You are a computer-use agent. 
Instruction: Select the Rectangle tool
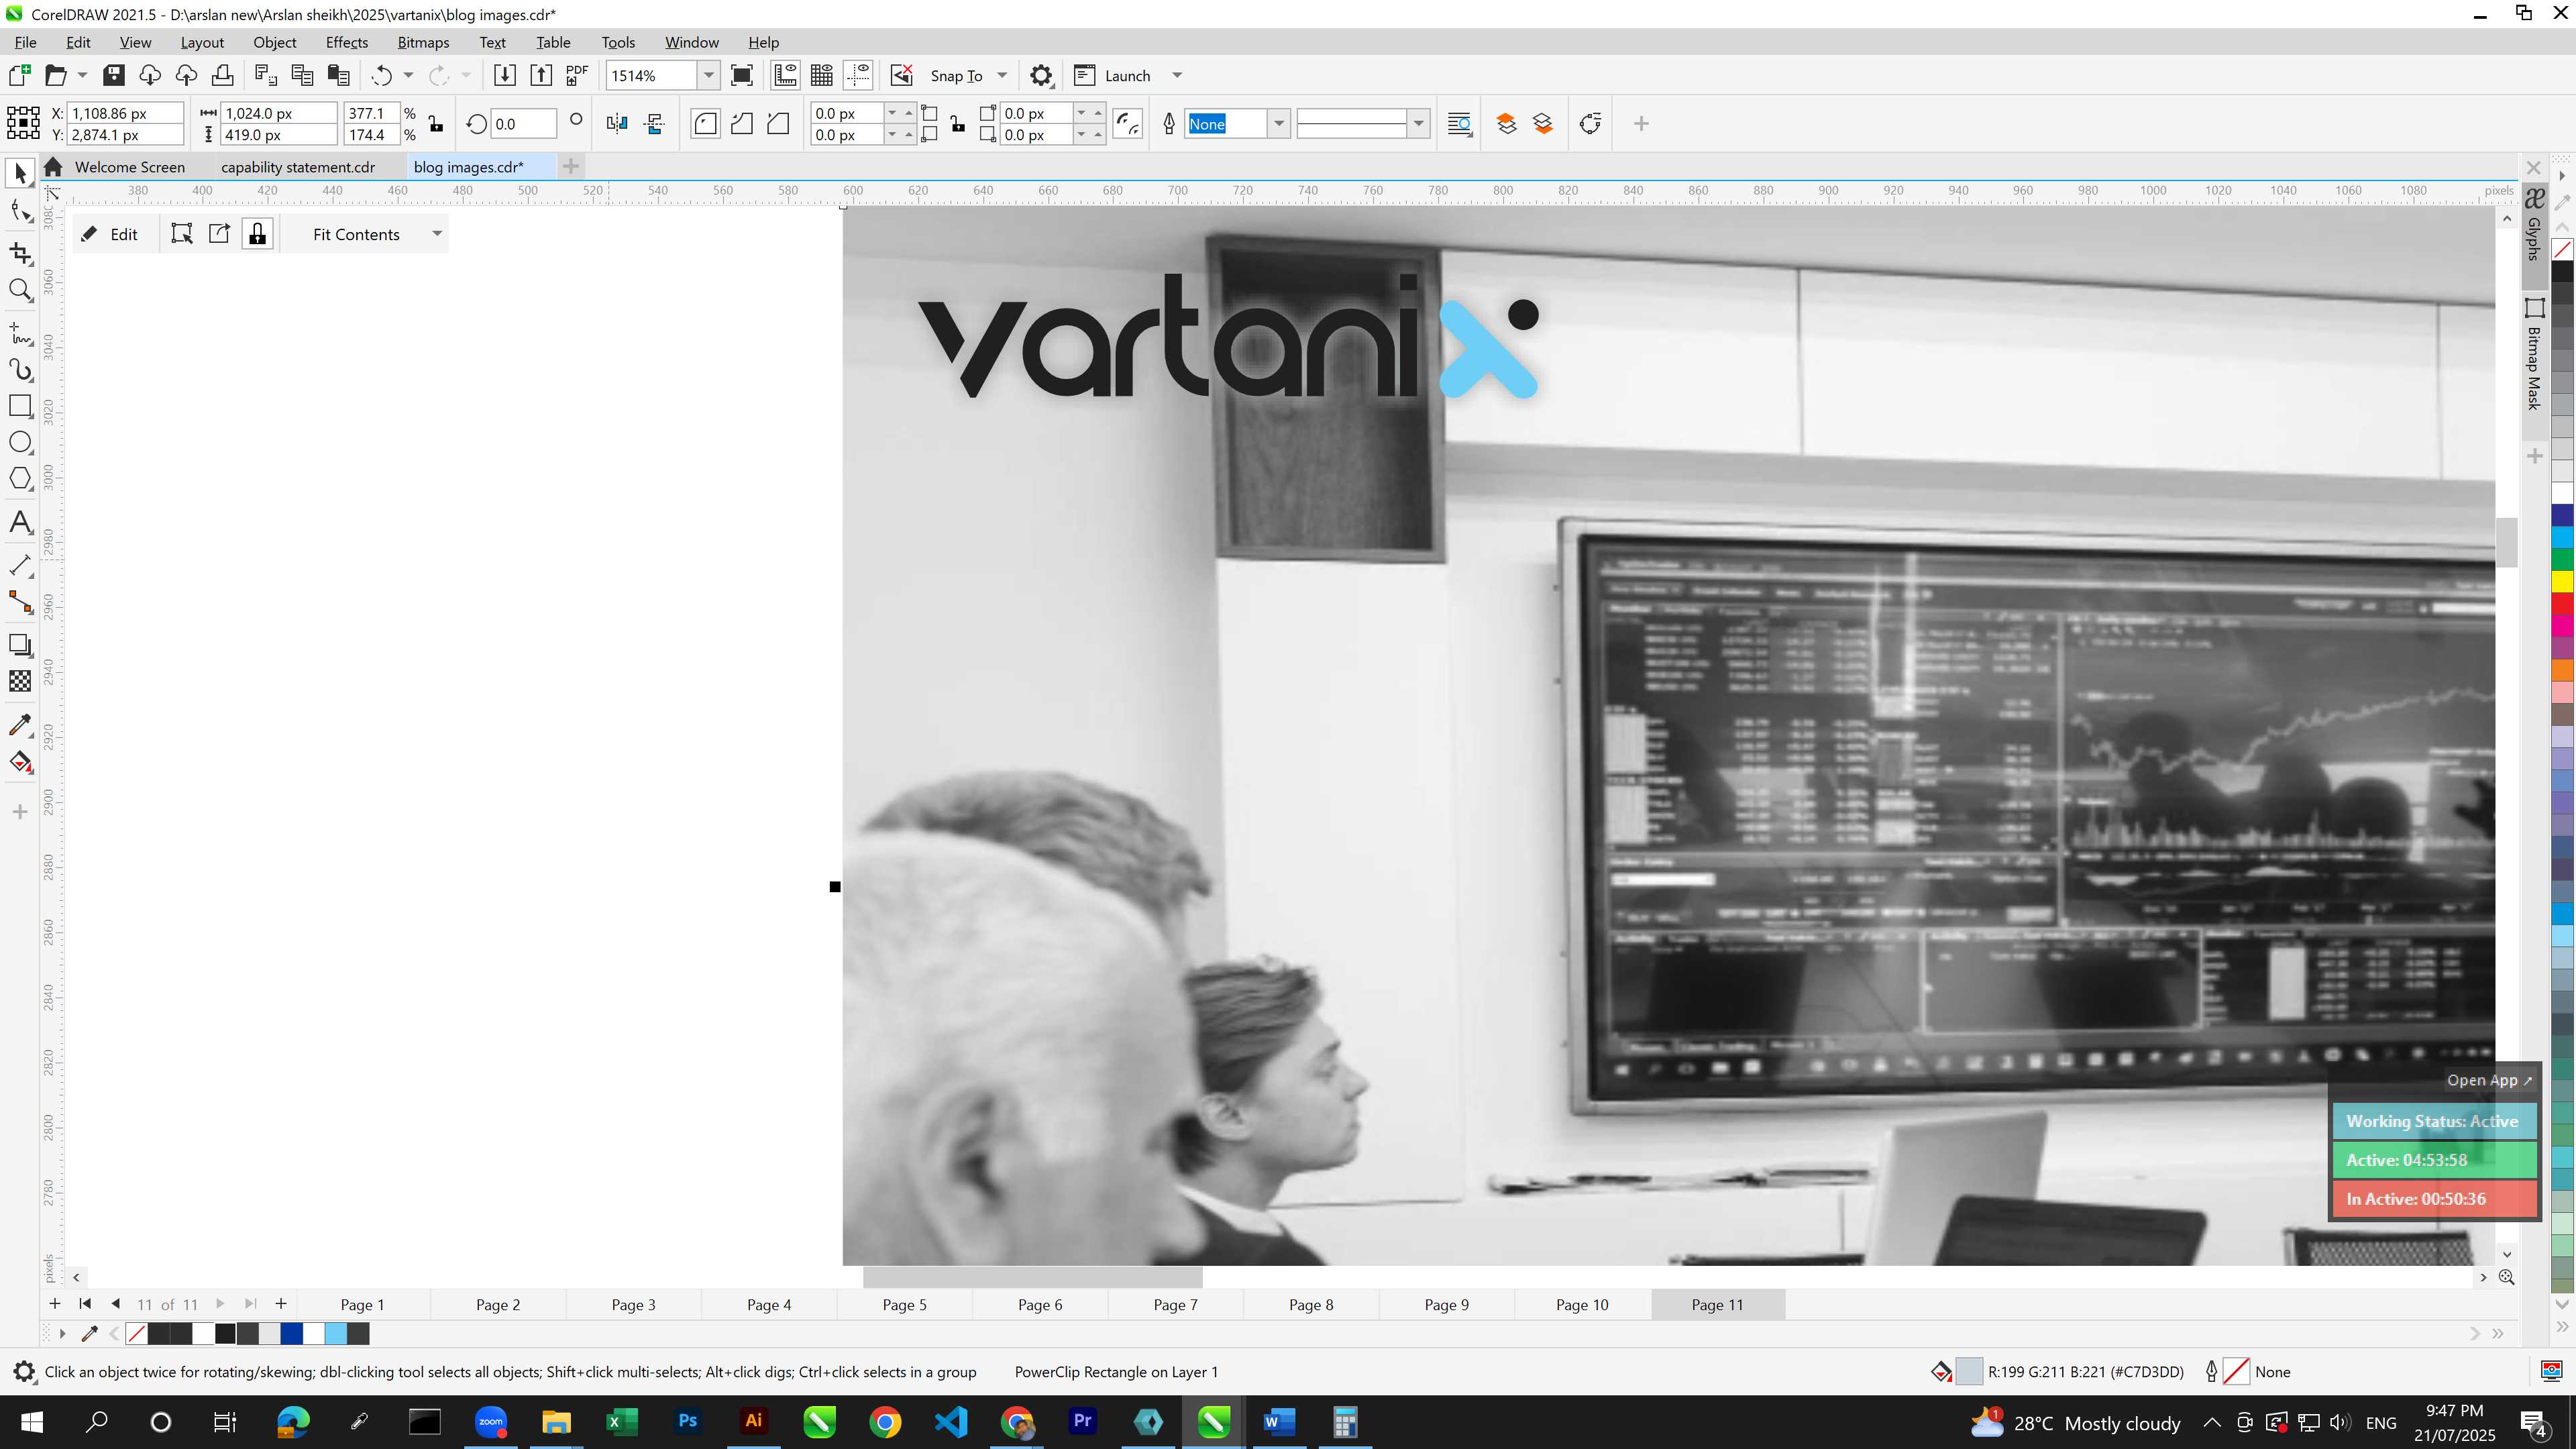click(x=20, y=406)
